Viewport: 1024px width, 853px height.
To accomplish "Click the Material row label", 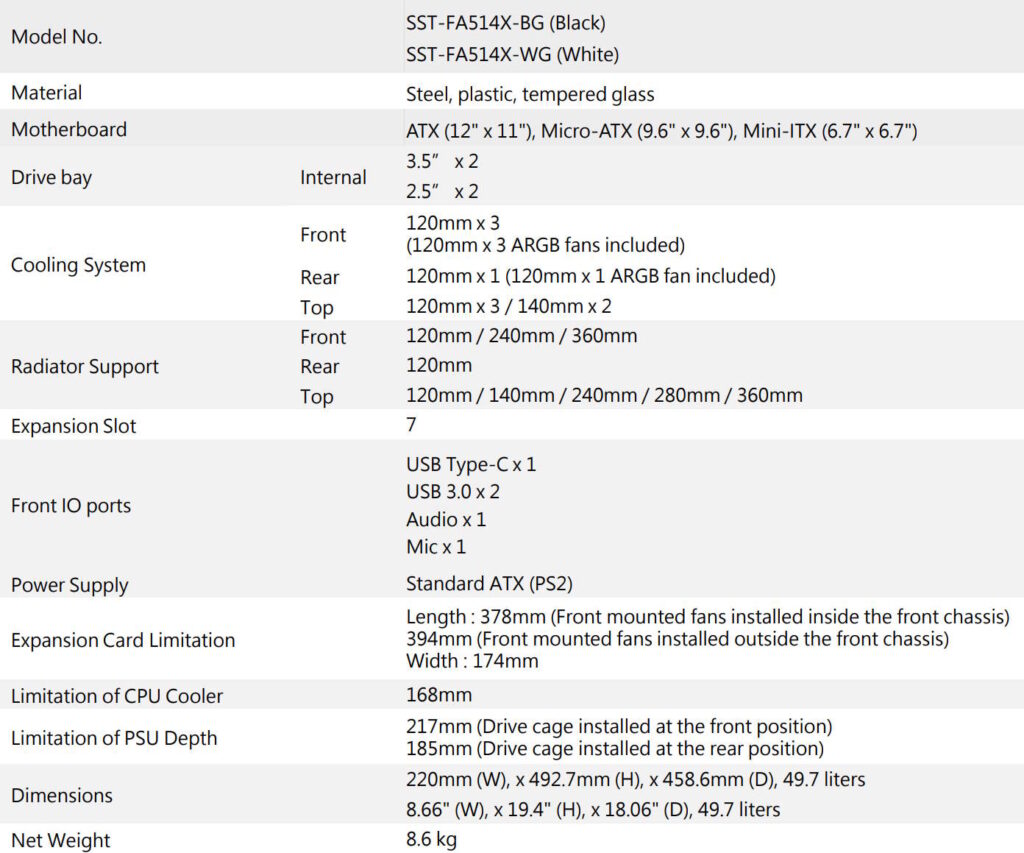I will pyautogui.click(x=47, y=93).
